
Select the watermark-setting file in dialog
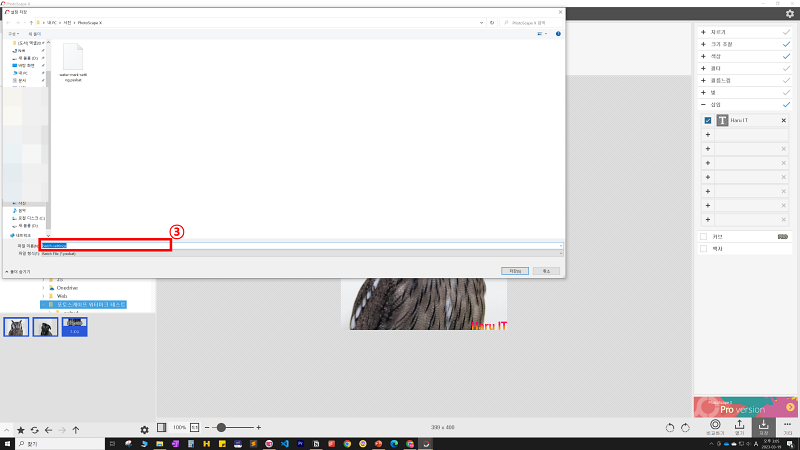point(73,62)
